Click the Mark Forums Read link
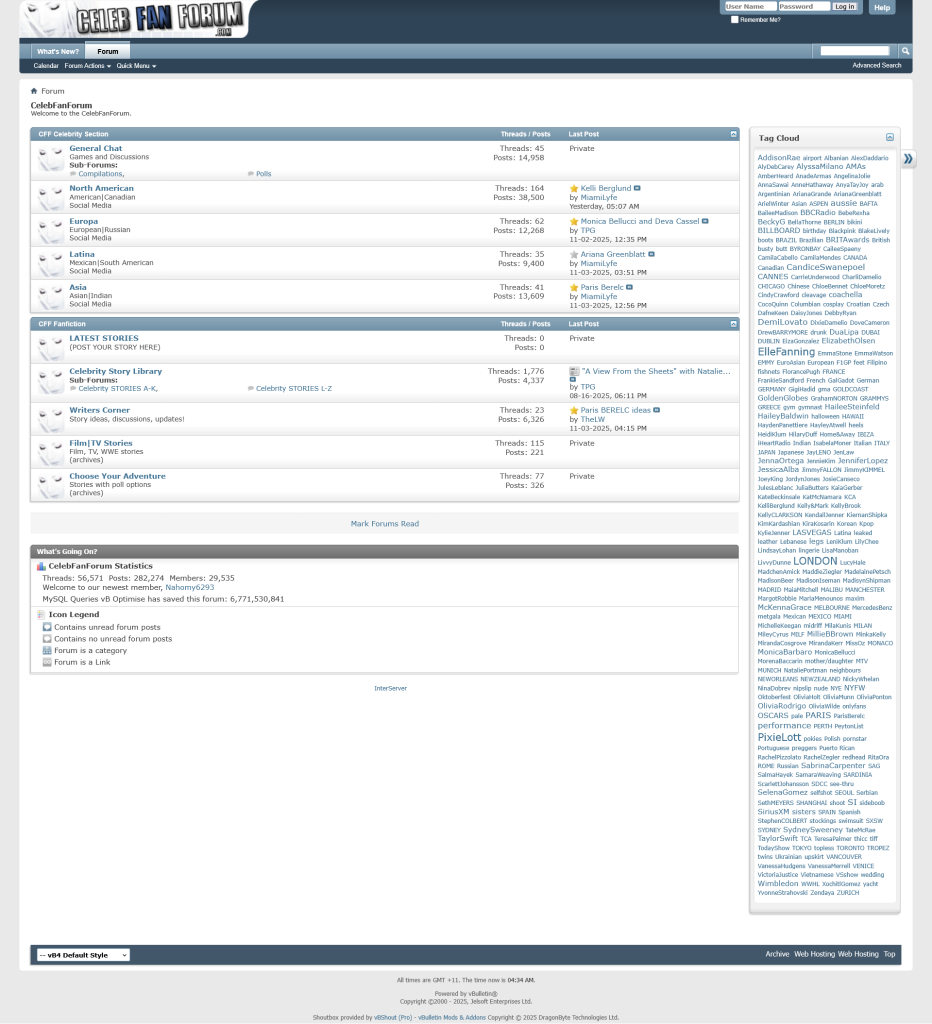 384,523
